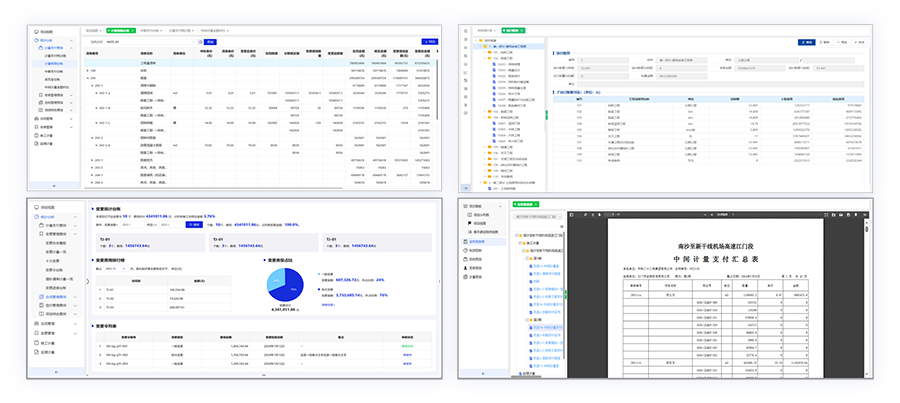Click the green splitter handle beside the project tree
Viewport: 900px width, 403px height.
click(x=547, y=115)
